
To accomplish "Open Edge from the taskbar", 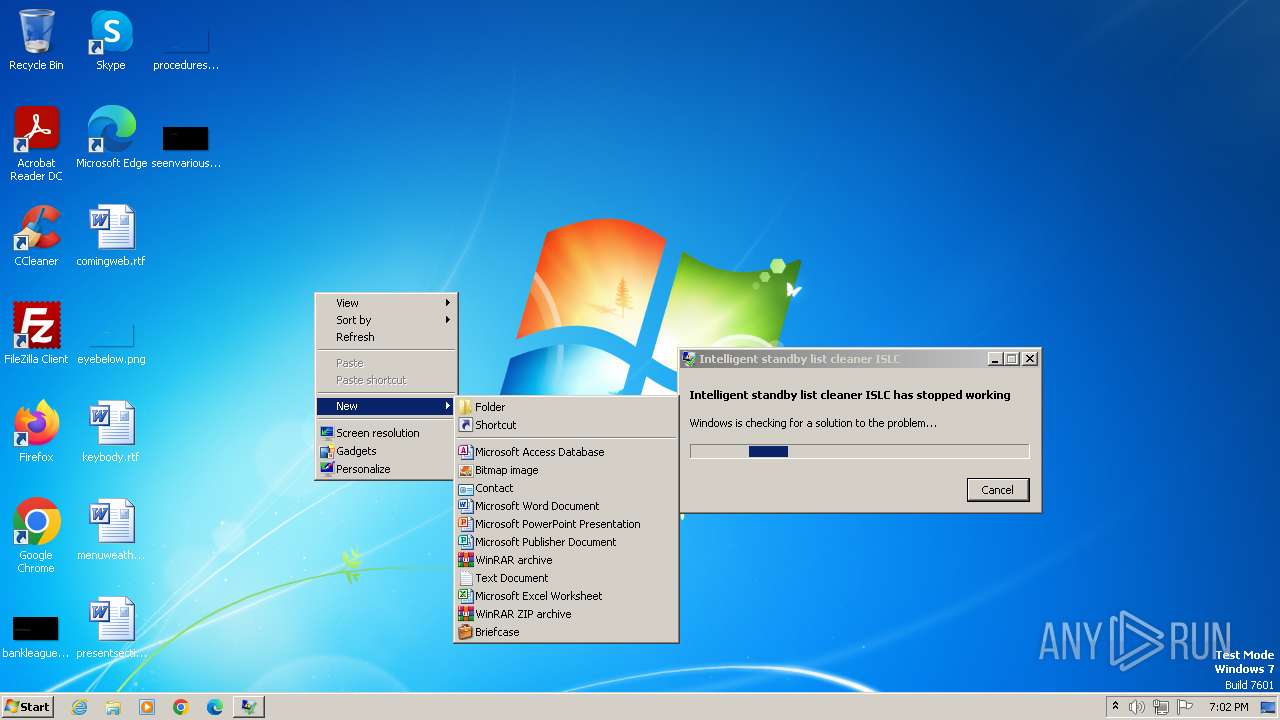I will 215,707.
